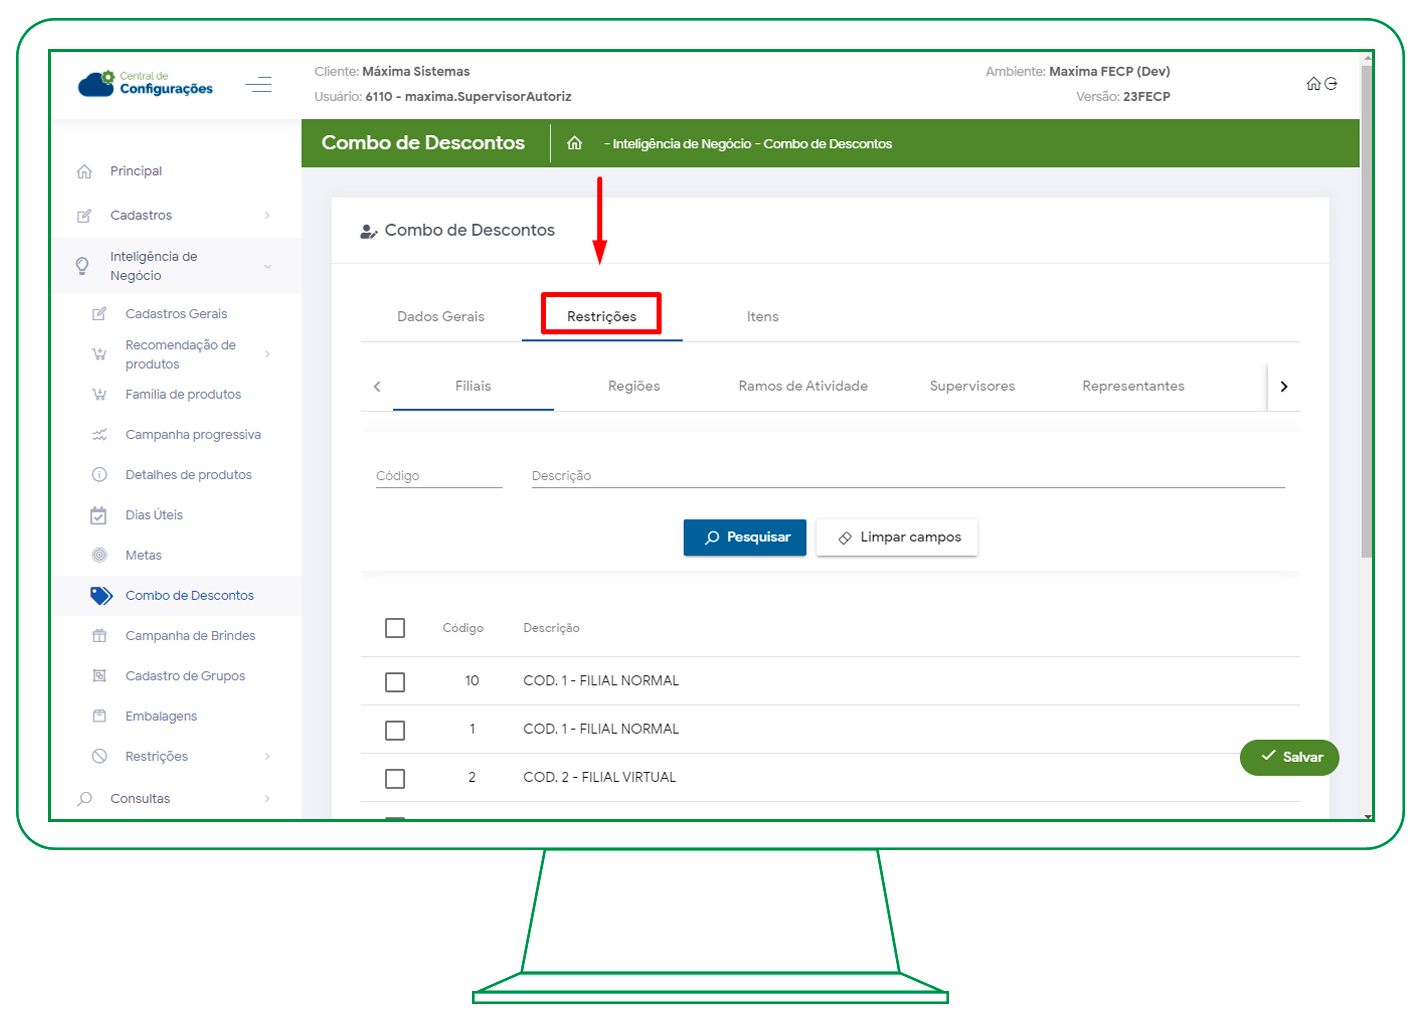Toggle the select-all checkbox in table header

[x=395, y=628]
